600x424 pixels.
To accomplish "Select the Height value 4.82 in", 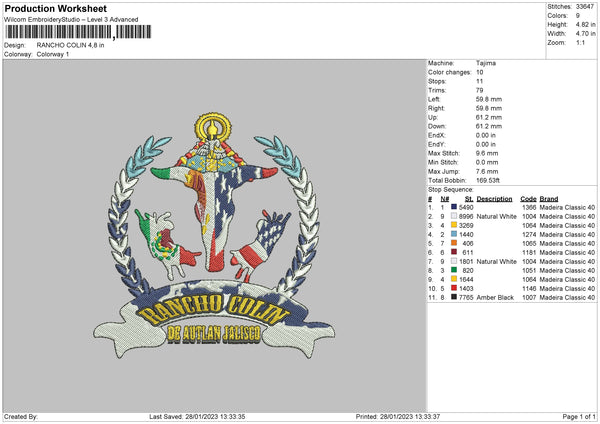I will tap(585, 24).
